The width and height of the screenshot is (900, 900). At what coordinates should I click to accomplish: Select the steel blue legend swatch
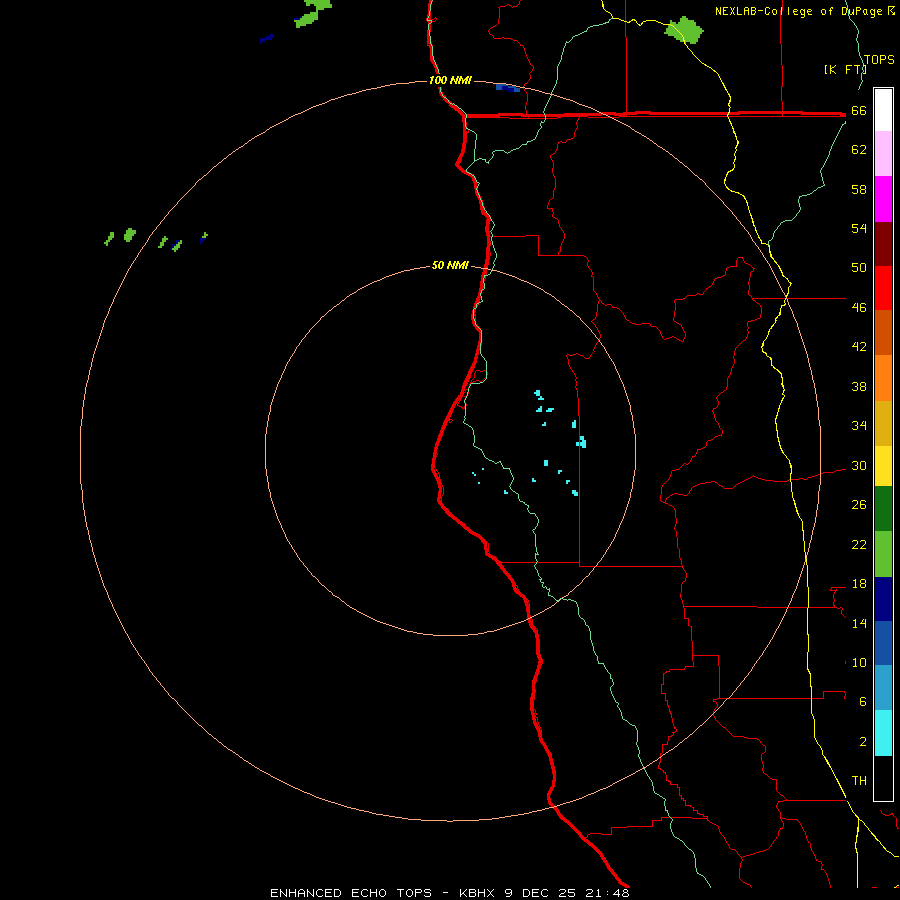(x=883, y=688)
